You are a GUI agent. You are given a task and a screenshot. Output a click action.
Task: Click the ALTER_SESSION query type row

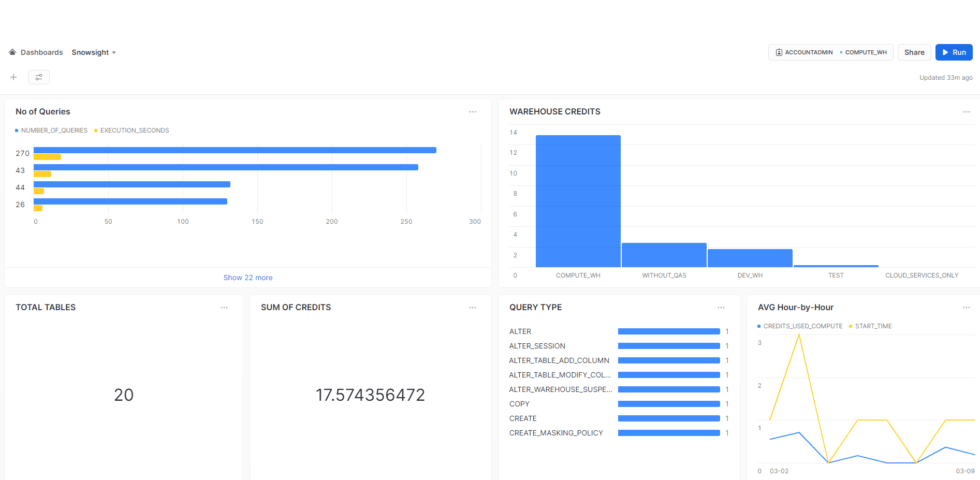(x=619, y=346)
